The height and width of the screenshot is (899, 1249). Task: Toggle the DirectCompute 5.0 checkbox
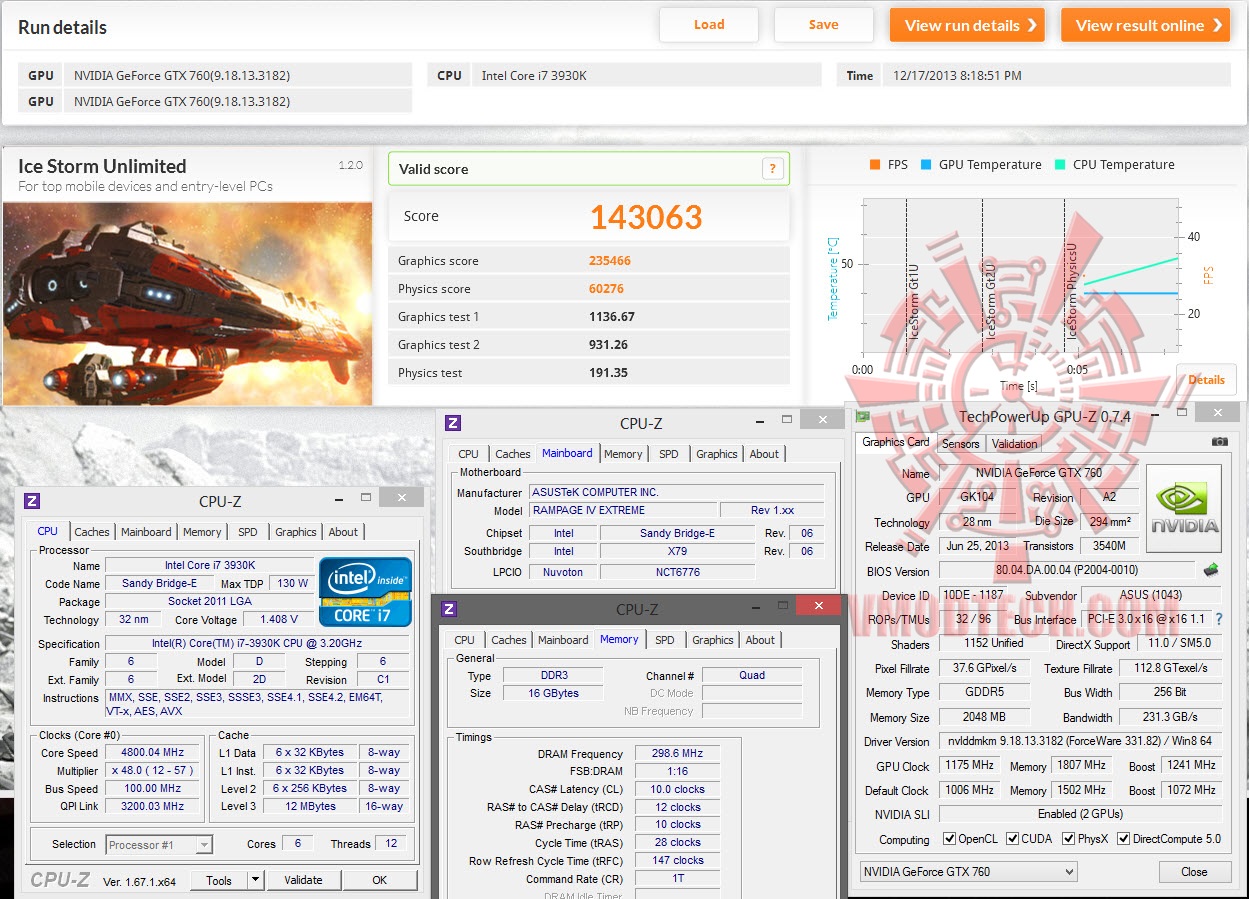point(1123,839)
